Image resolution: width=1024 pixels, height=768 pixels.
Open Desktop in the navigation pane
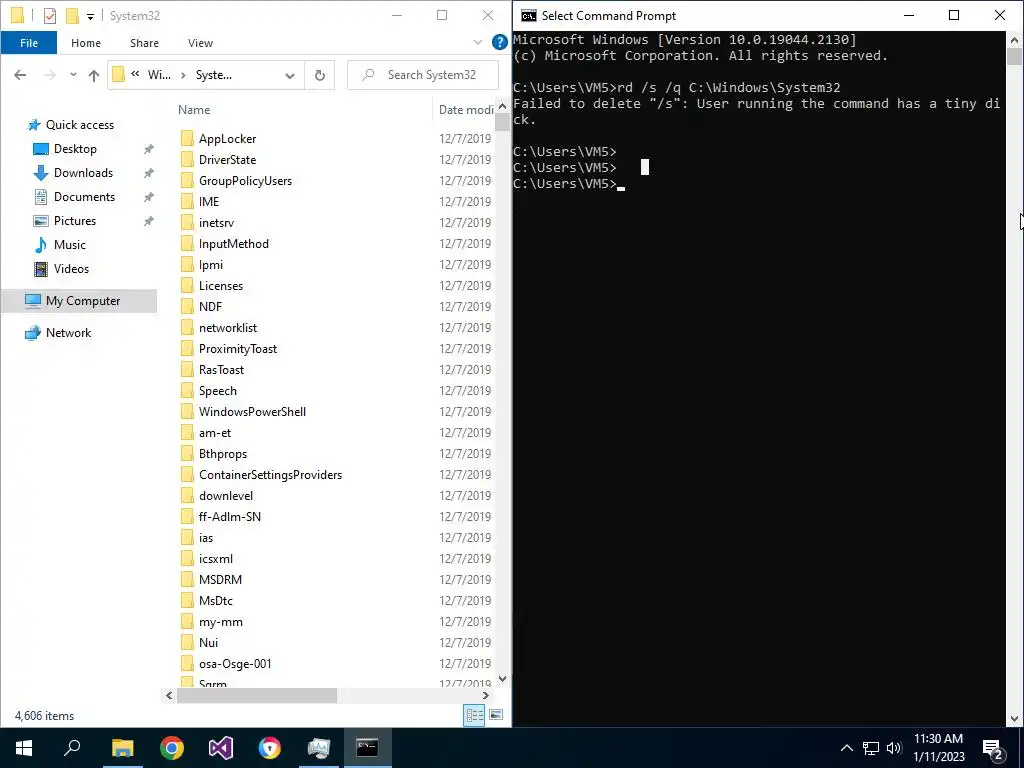75,149
